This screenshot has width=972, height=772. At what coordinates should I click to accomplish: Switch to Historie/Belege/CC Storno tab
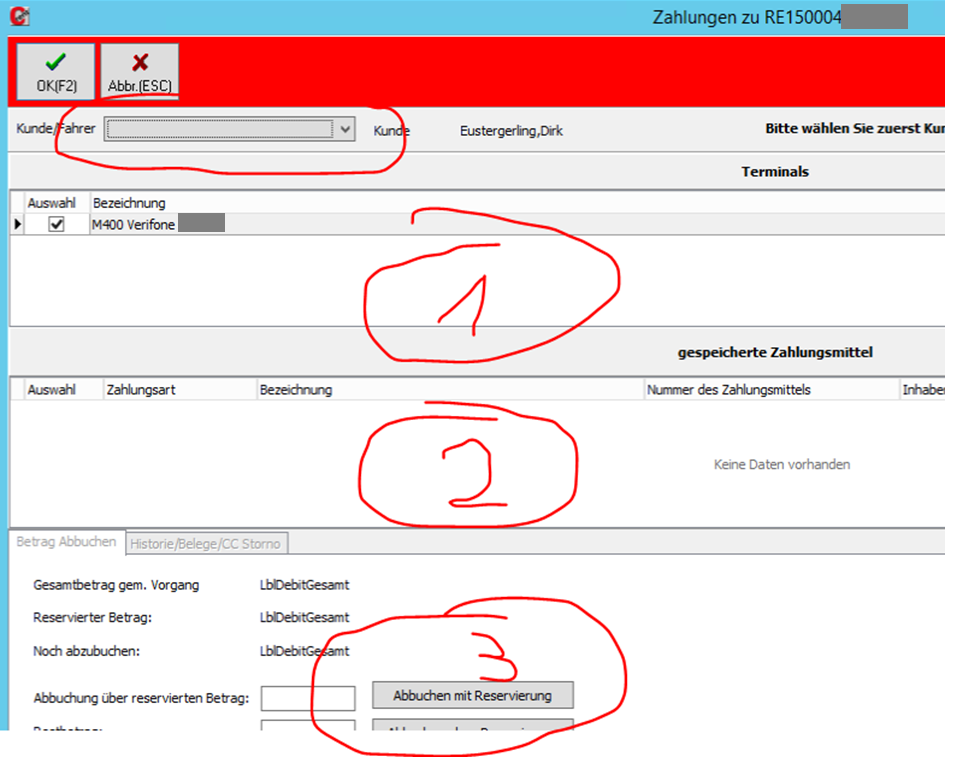207,543
